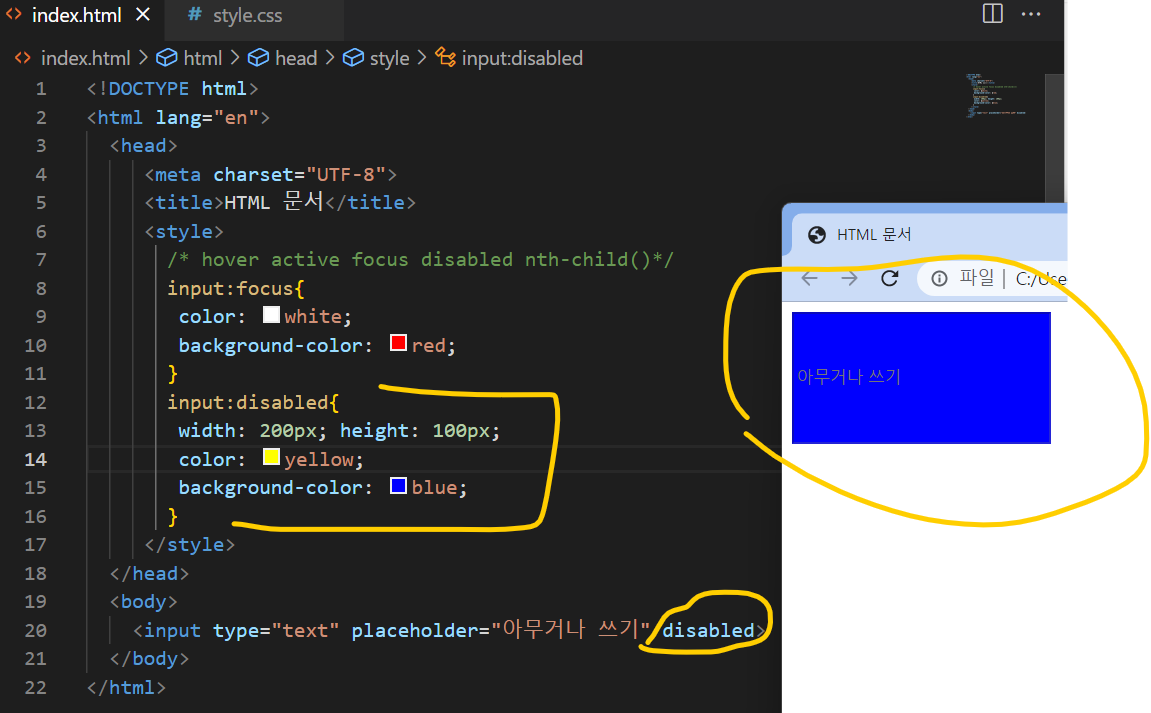
Task: Click the html file icon on editor tab
Action: click(14, 14)
